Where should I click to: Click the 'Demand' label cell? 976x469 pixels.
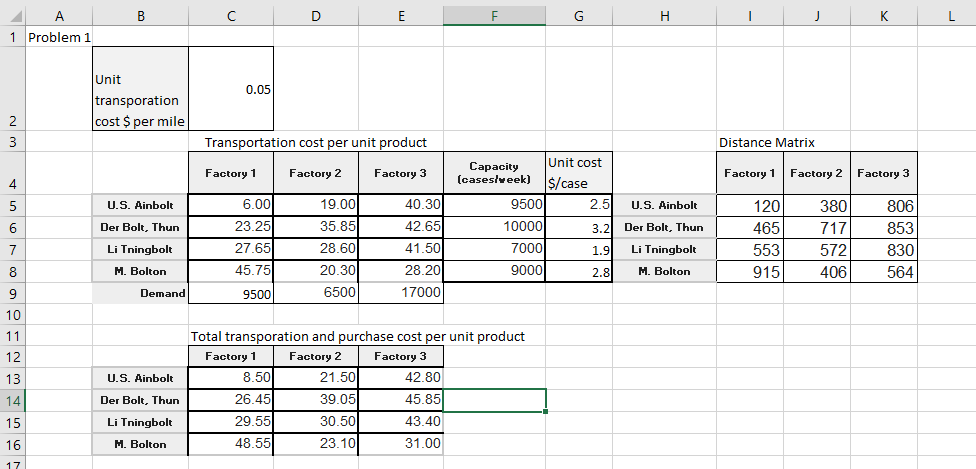(140, 293)
